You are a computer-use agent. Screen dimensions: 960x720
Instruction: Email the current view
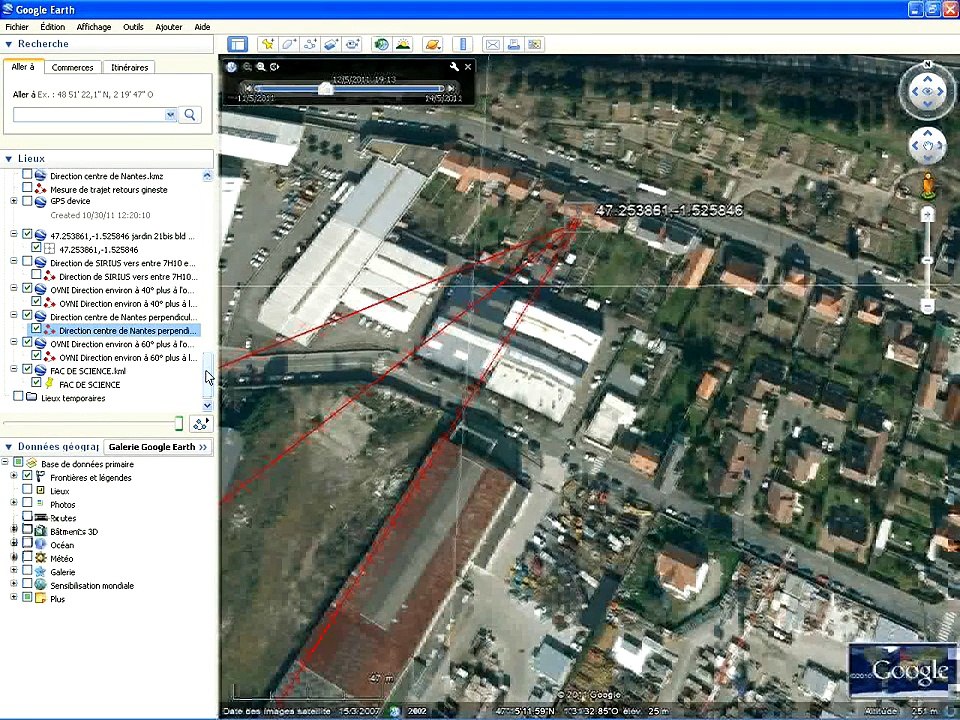492,45
